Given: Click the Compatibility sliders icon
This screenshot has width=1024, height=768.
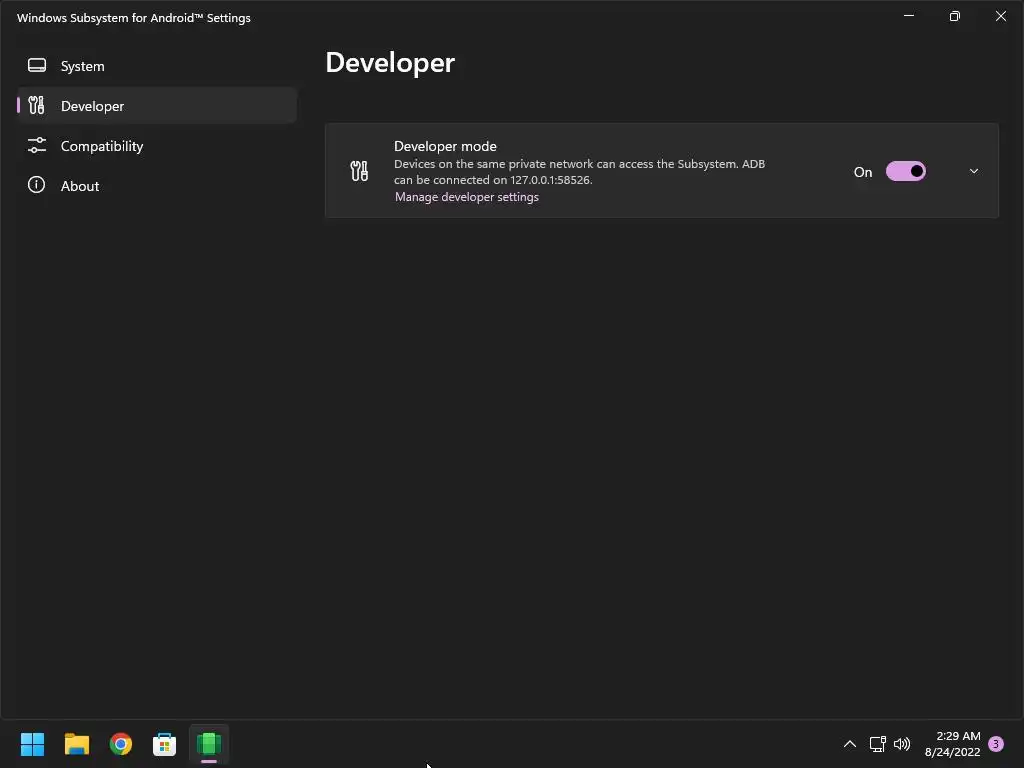Looking at the screenshot, I should 37,145.
